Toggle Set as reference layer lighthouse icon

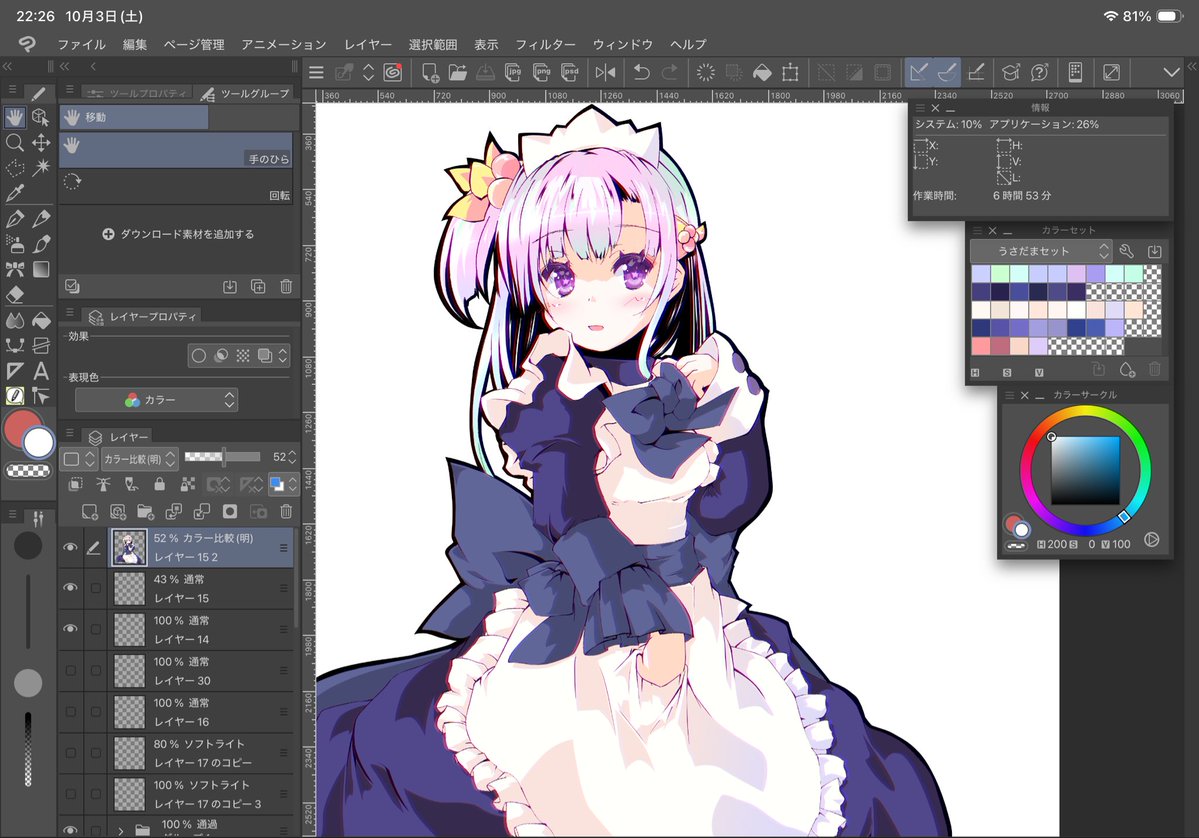pyautogui.click(x=103, y=484)
